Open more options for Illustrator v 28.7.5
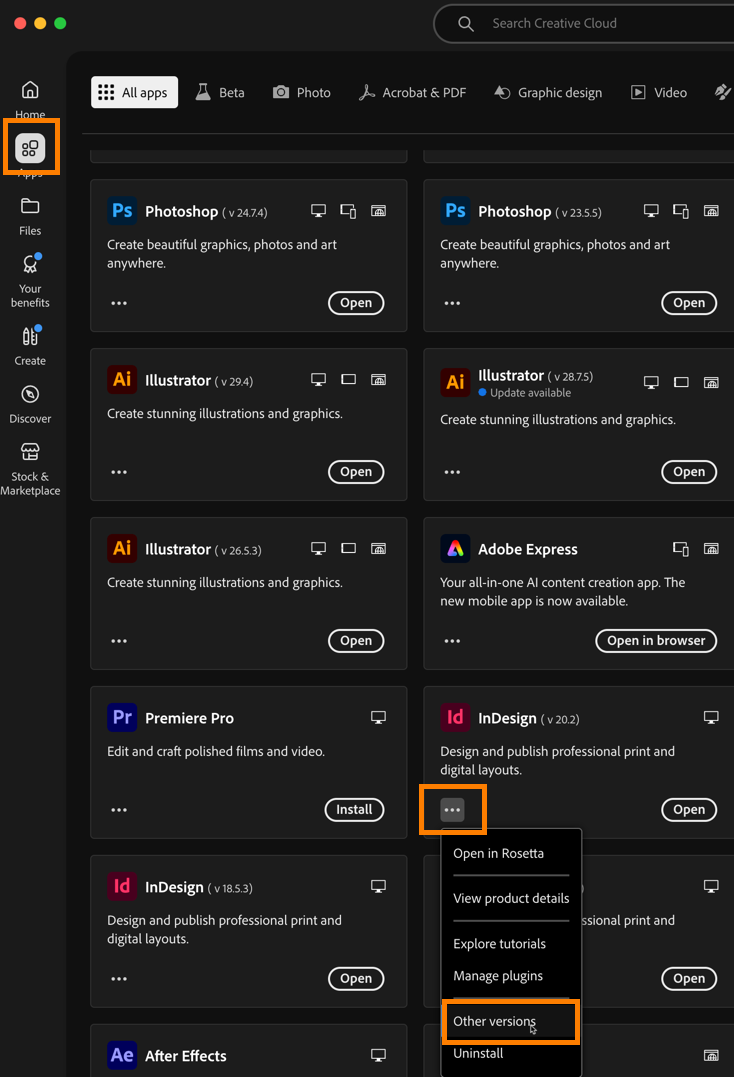 click(452, 472)
